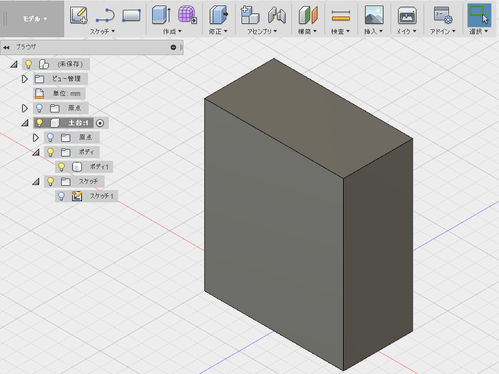Click the New Component icon
Viewport: 499px width, 374px height.
click(x=250, y=15)
